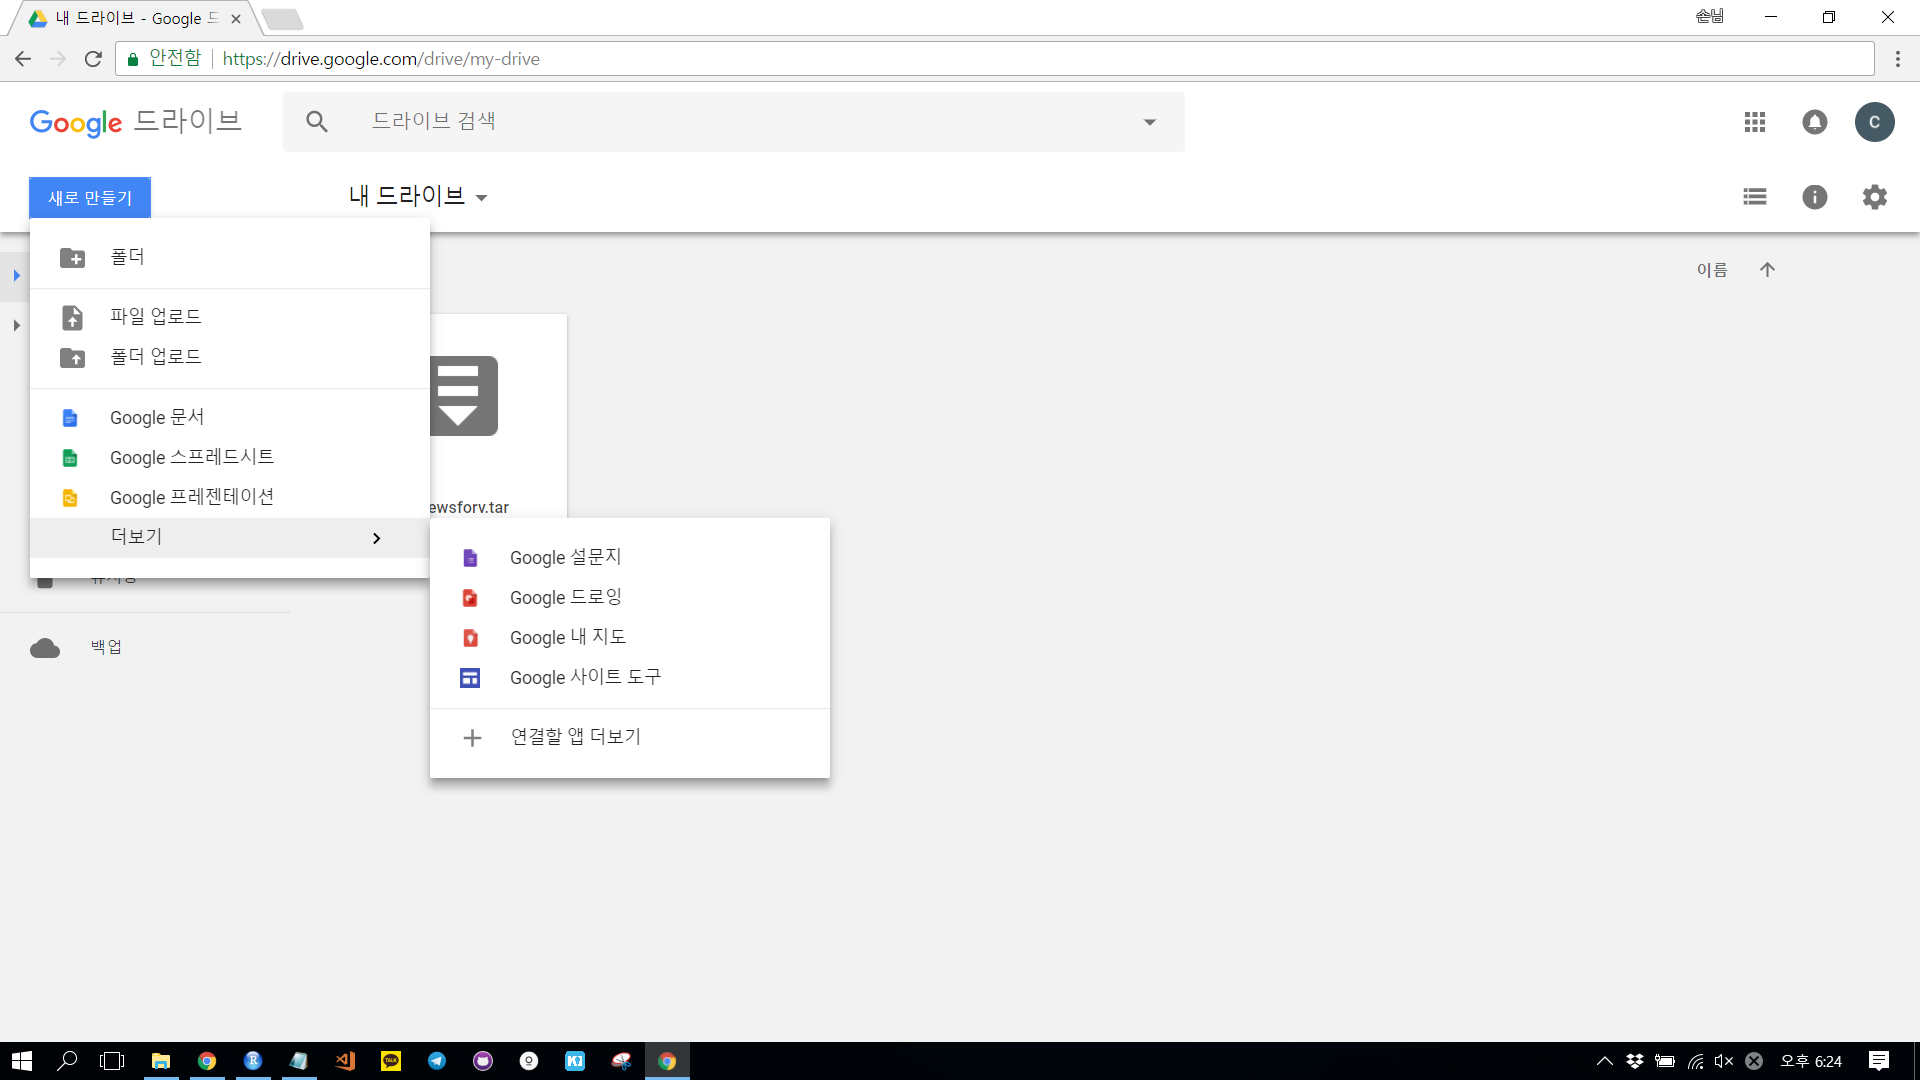Click the backup cloud icon
This screenshot has height=1080, width=1920.
(x=45, y=648)
